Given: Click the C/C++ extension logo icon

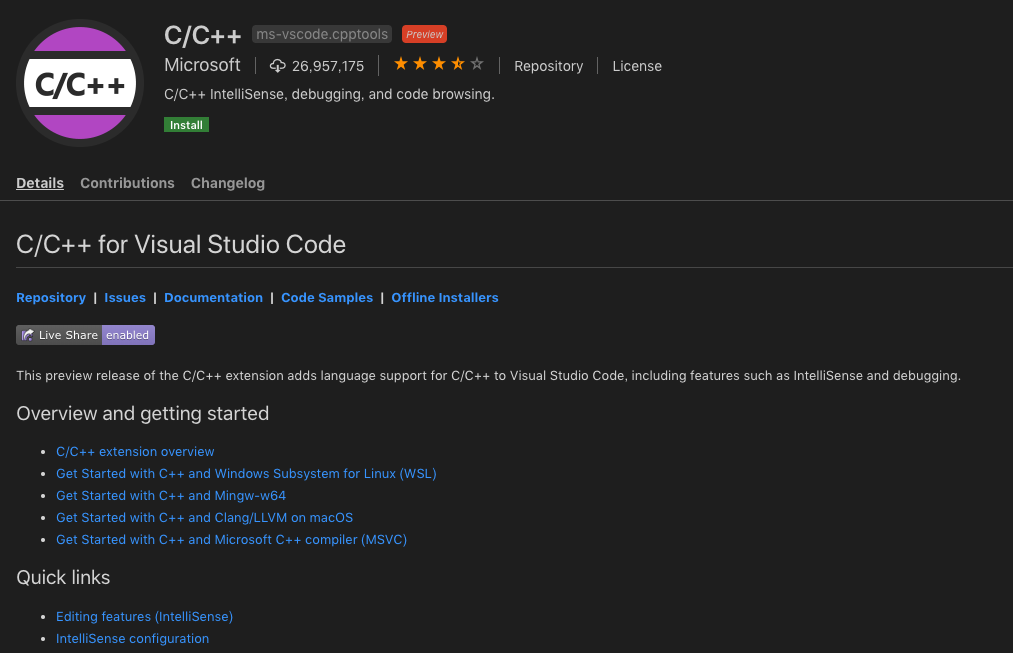Looking at the screenshot, I should pos(80,83).
